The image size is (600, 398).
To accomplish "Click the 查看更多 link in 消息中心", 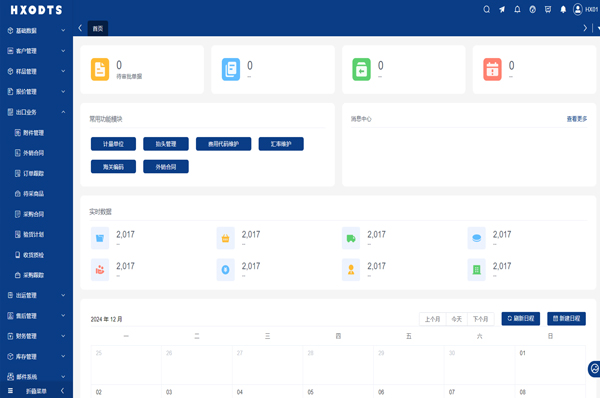I will click(577, 119).
